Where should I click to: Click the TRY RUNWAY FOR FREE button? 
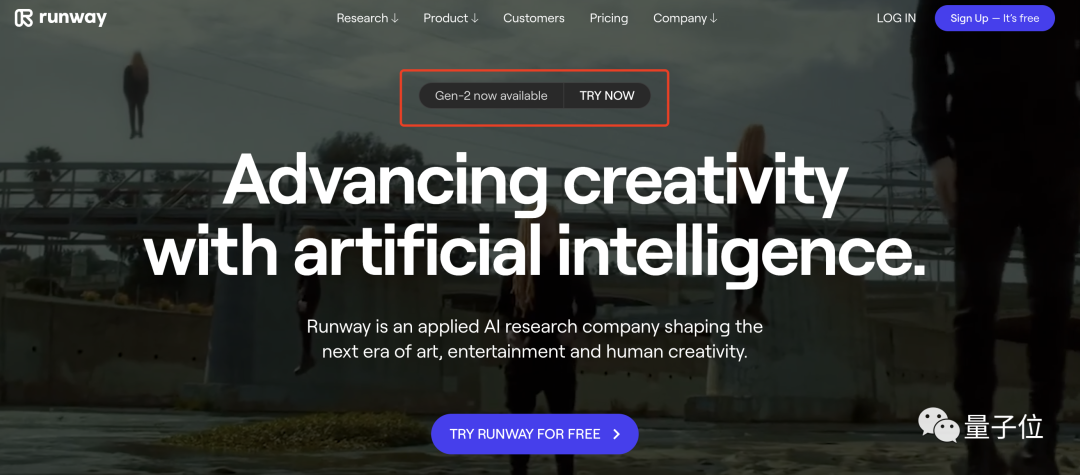tap(534, 434)
